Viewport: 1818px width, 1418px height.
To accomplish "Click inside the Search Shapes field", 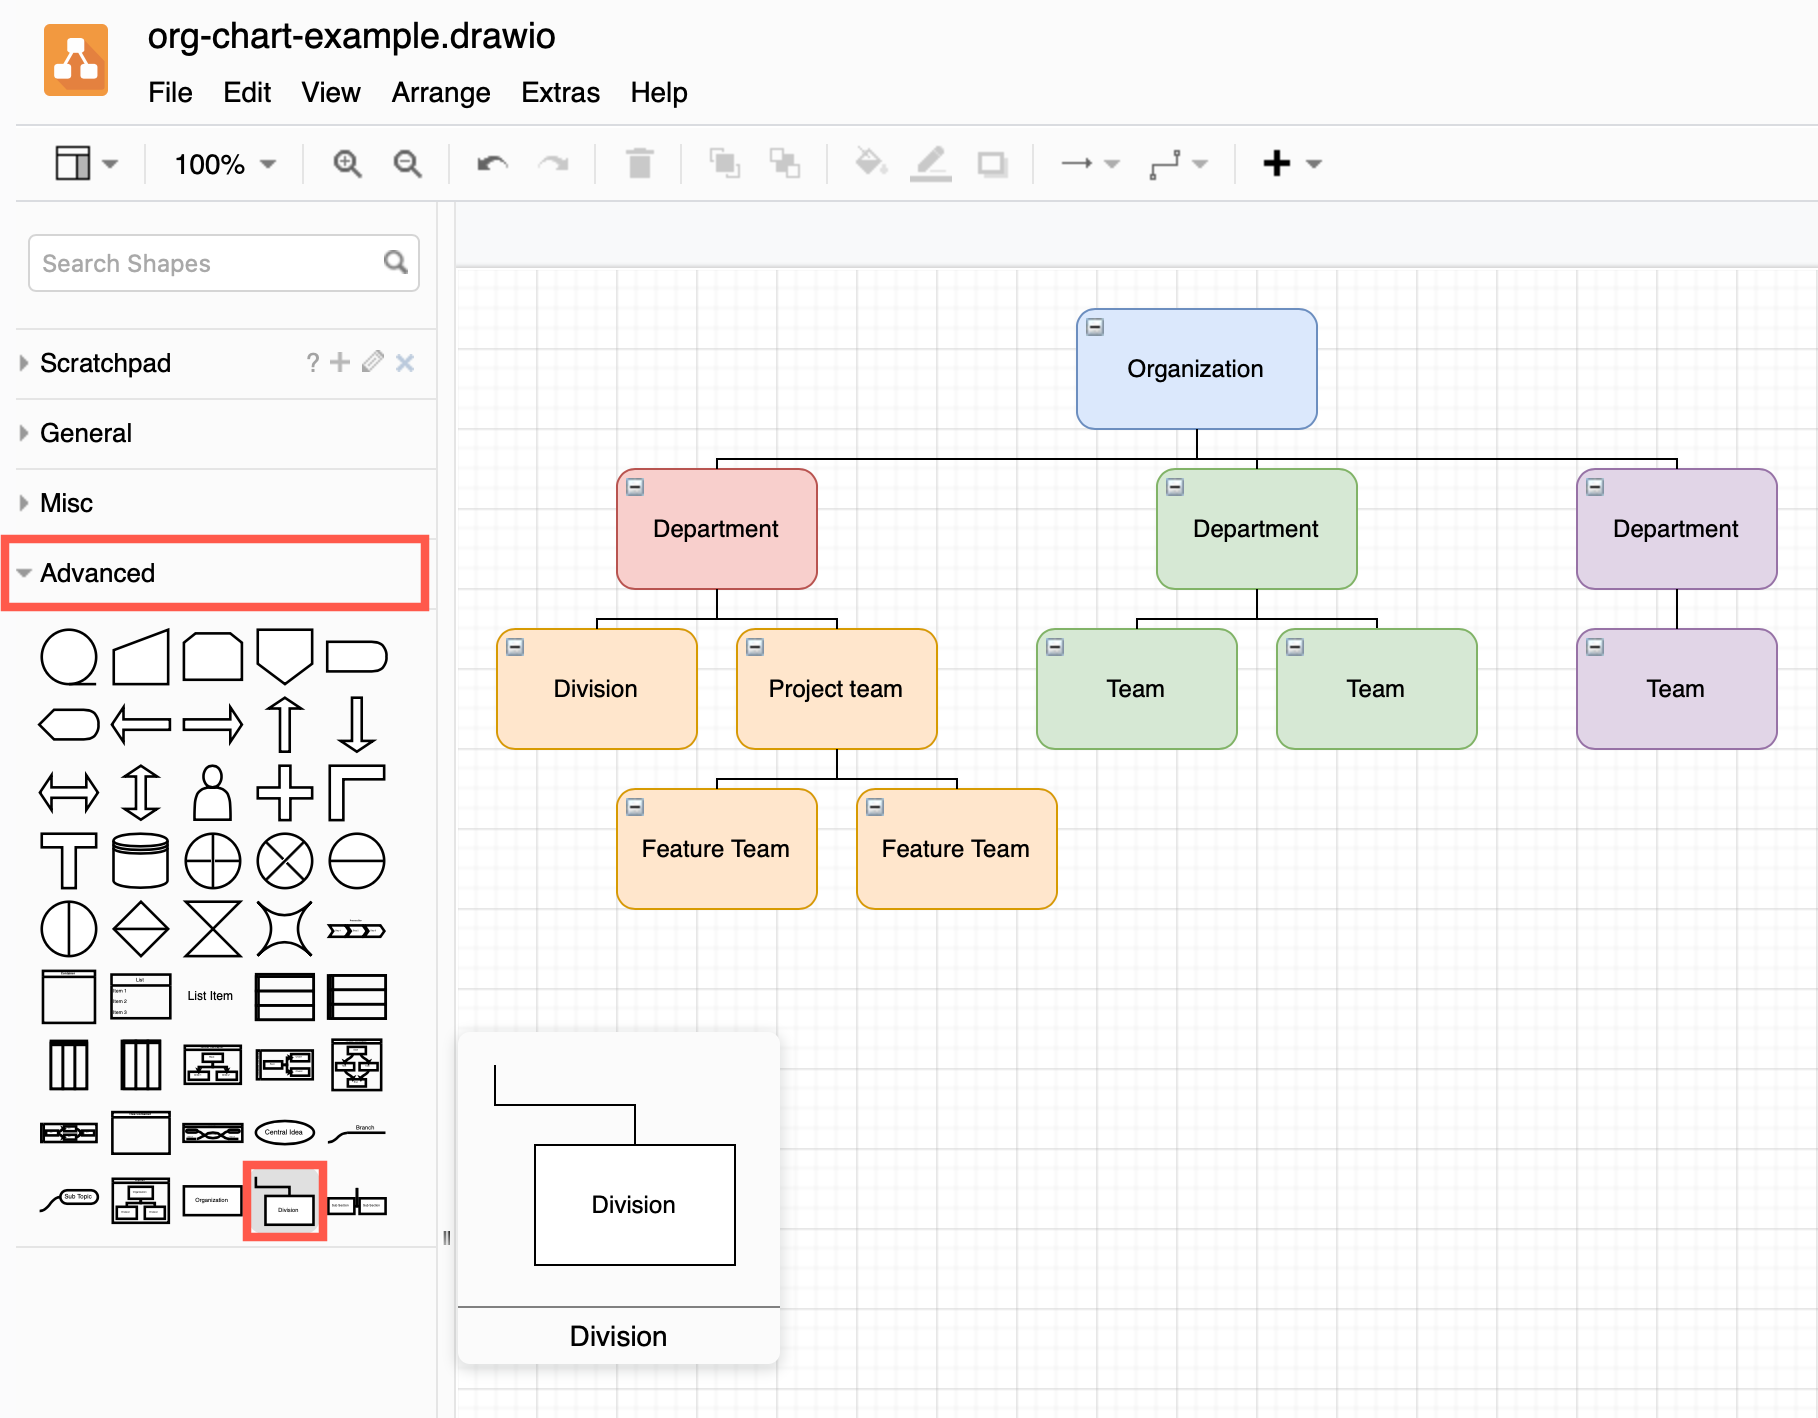I will point(200,263).
